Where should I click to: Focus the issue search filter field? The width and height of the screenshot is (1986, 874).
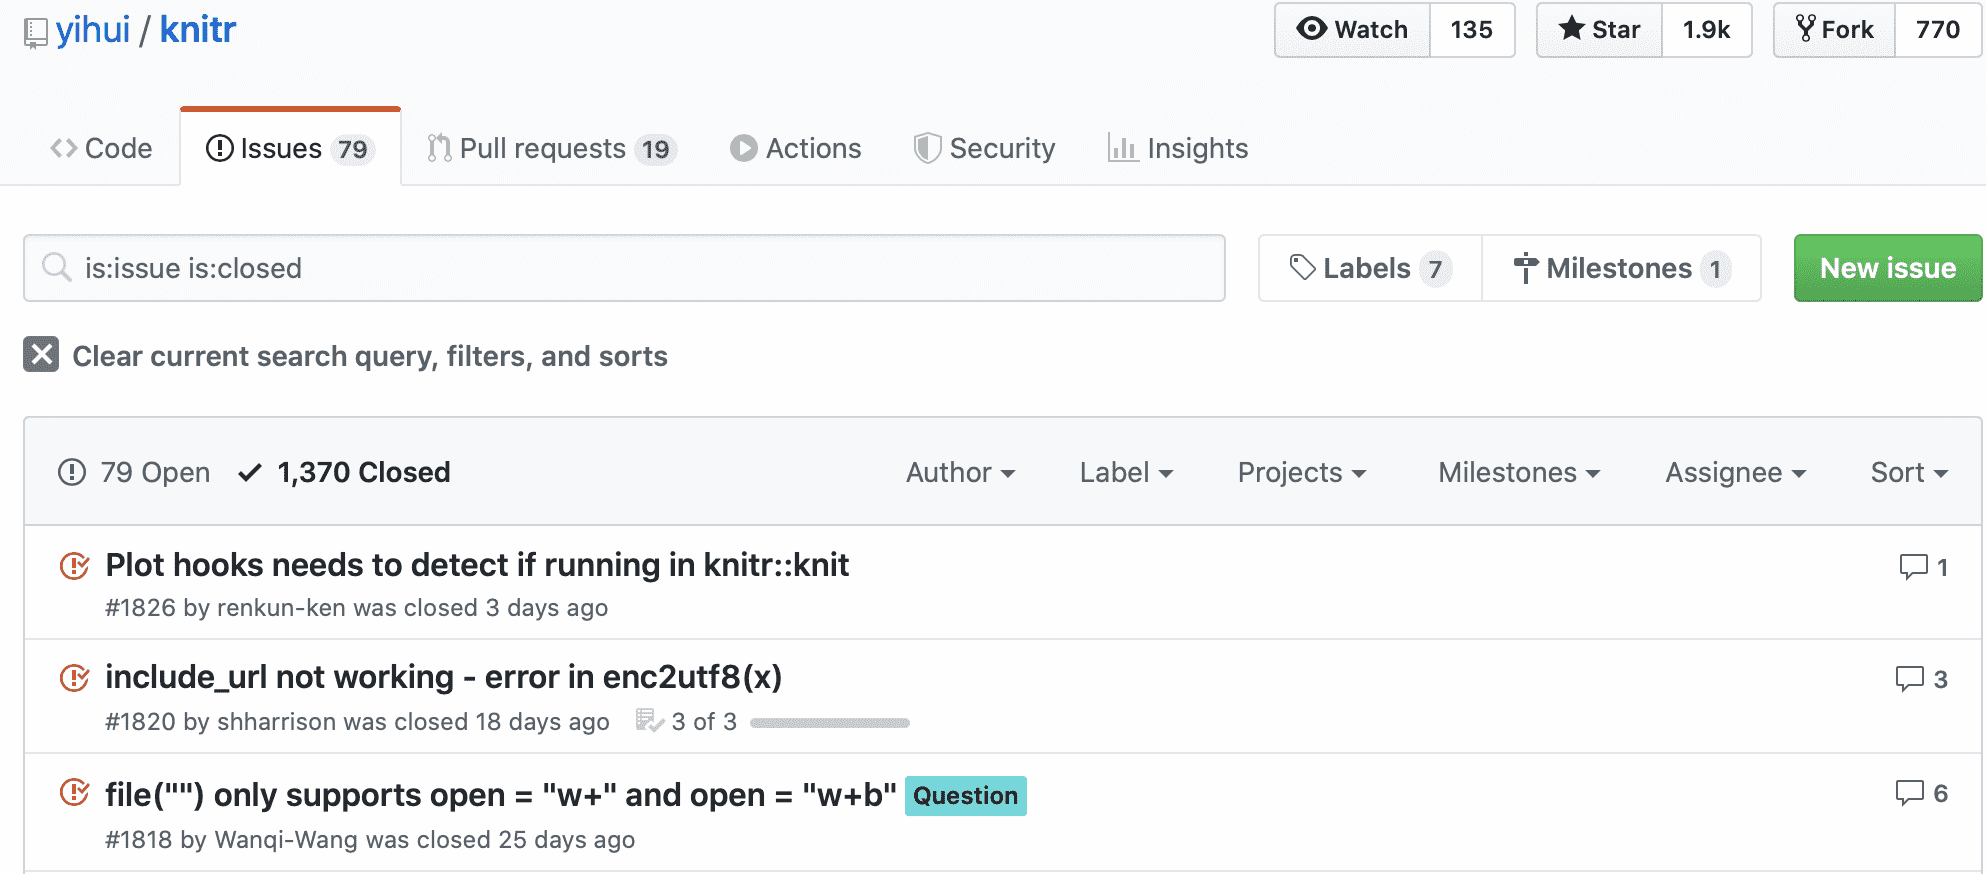(624, 268)
